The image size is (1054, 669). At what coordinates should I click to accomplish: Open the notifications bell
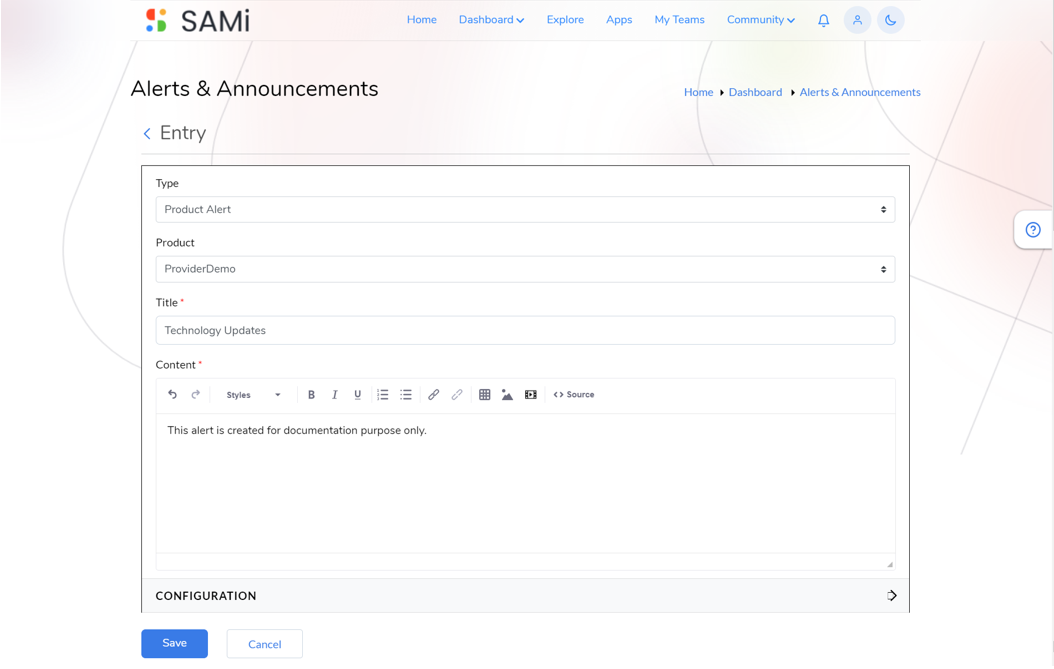[x=823, y=20]
